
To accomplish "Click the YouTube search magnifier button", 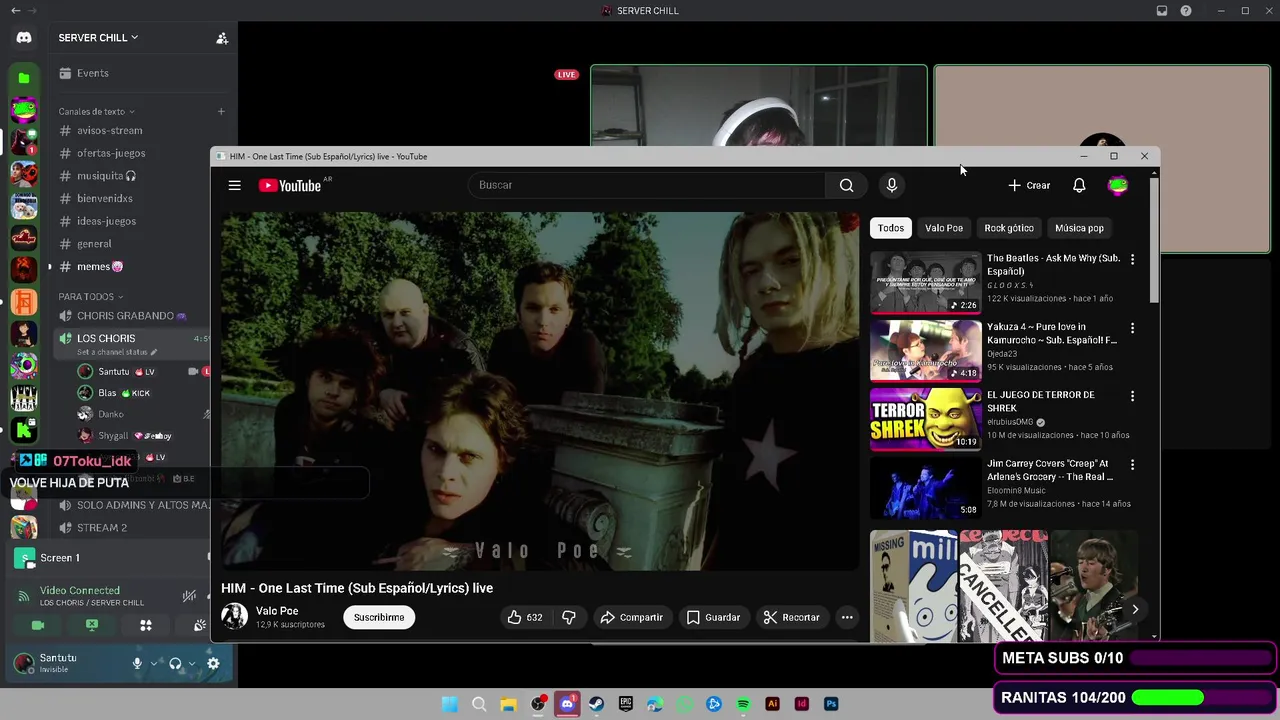I will [x=846, y=185].
